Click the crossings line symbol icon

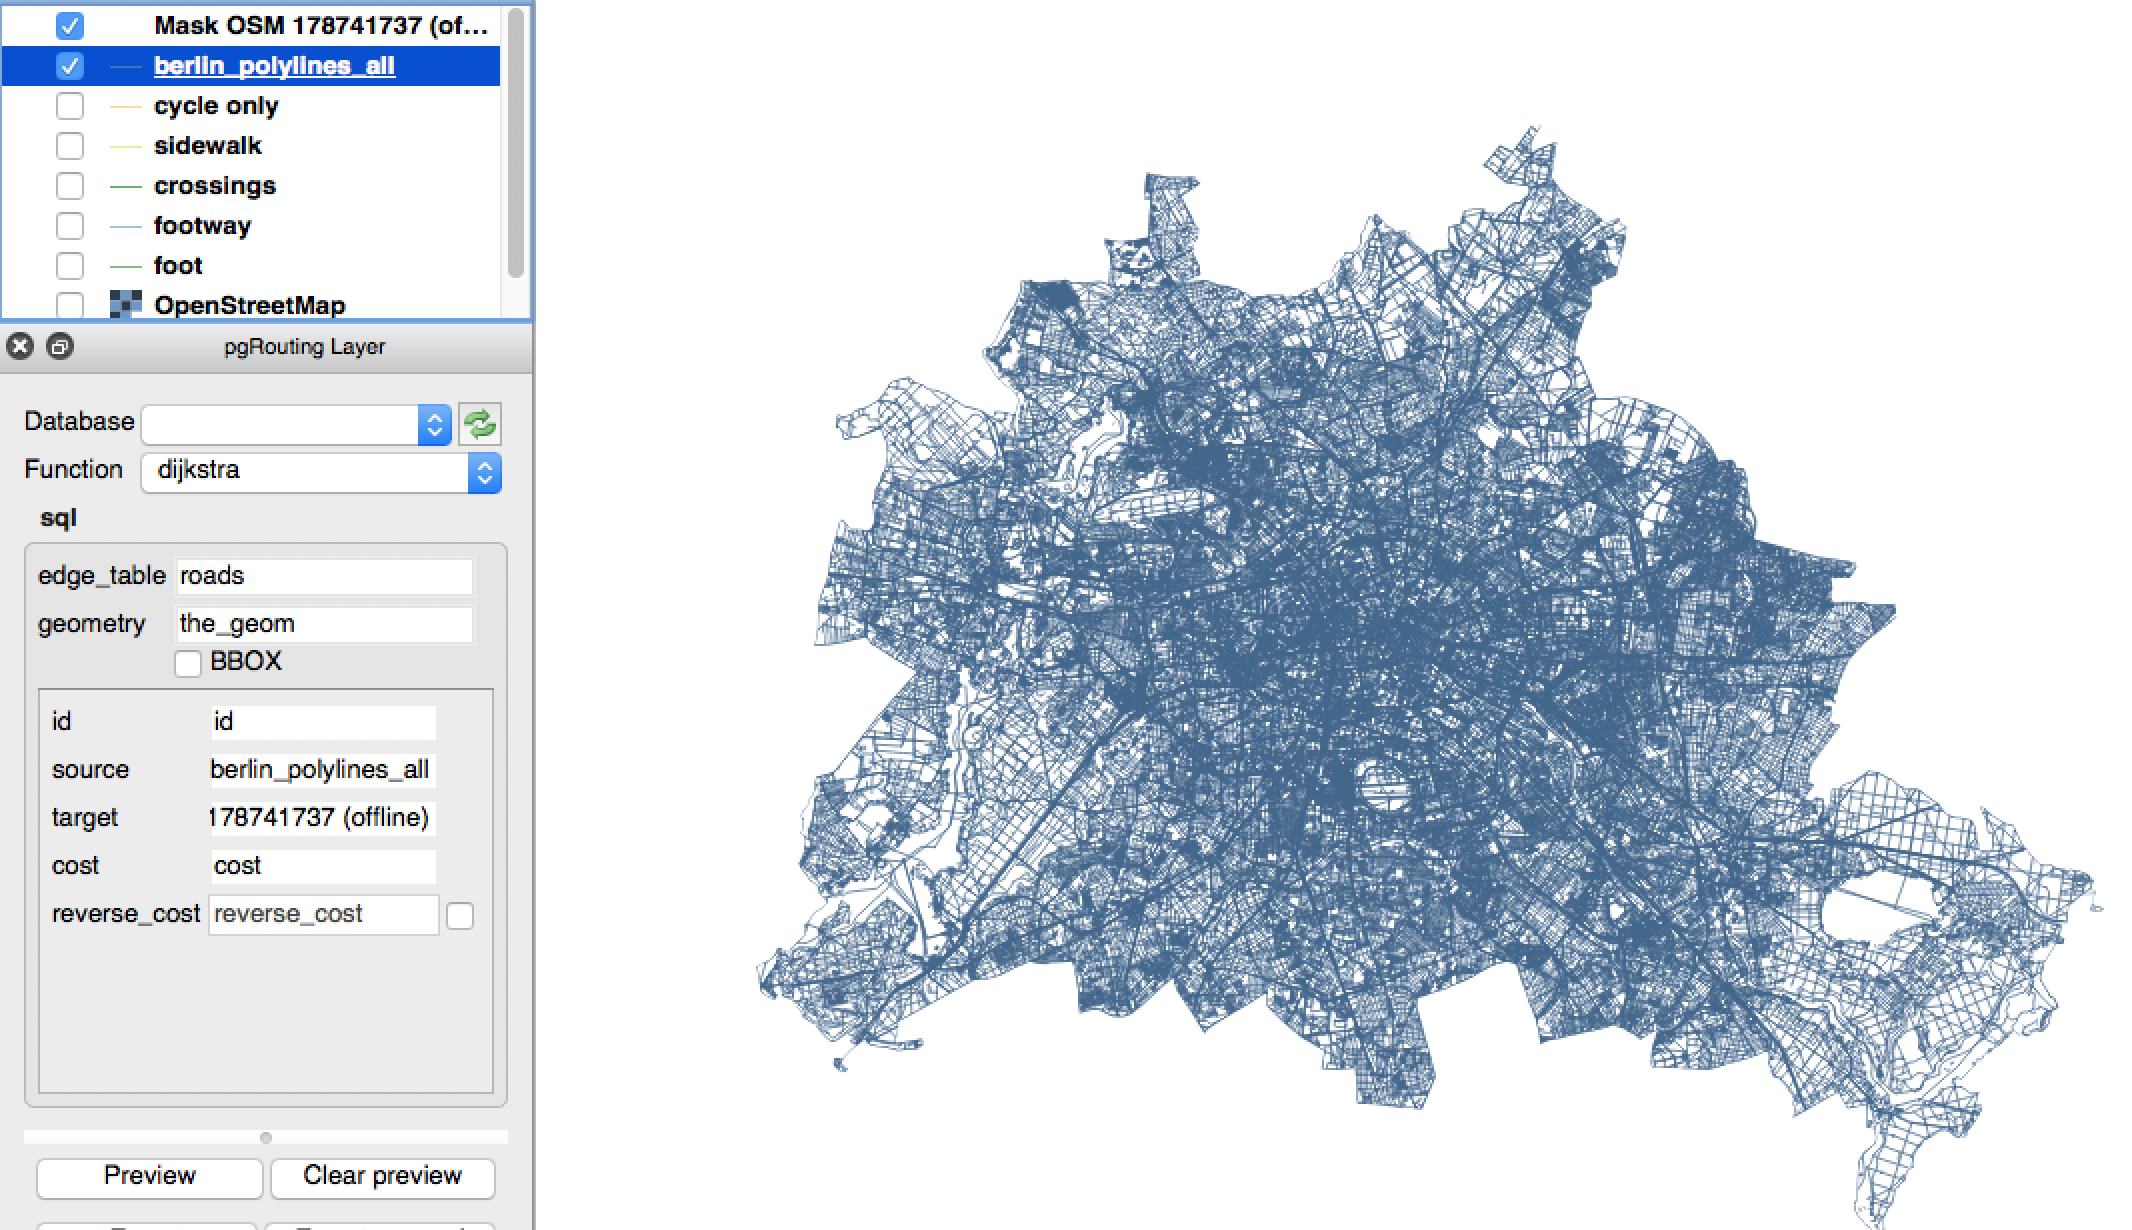click(125, 186)
